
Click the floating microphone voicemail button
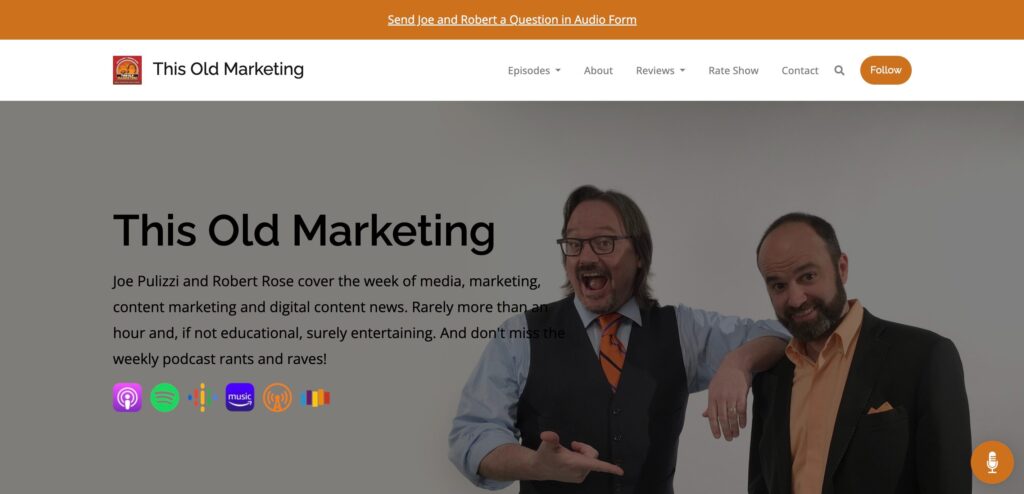(992, 462)
